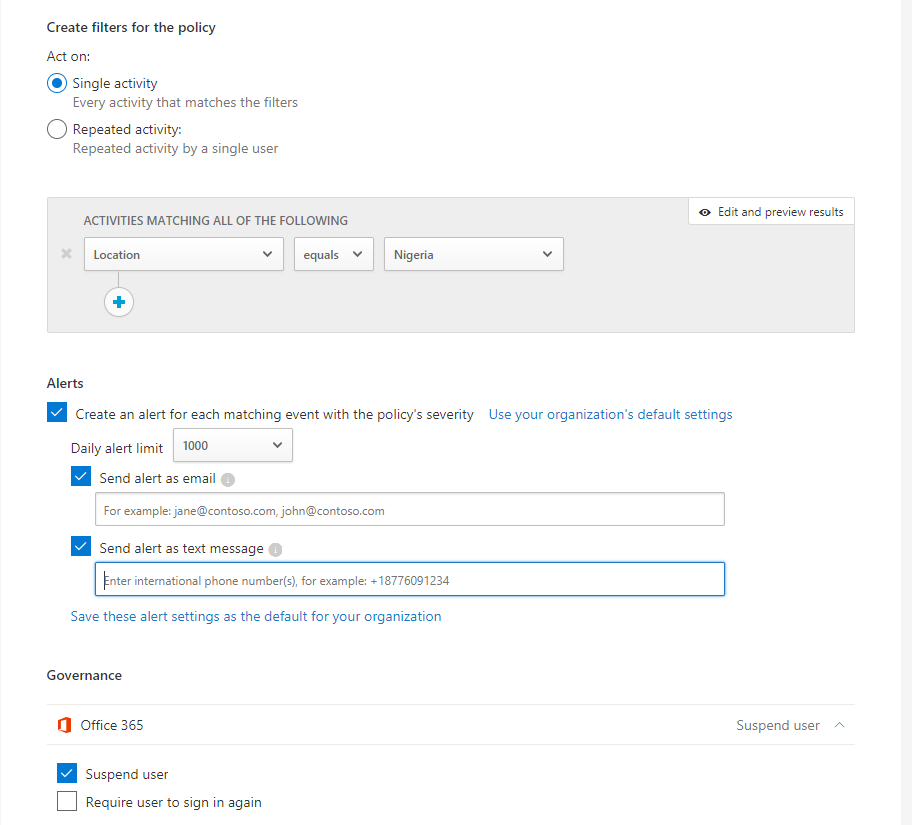
Task: Open Use your organization's default settings link
Action: (610, 414)
